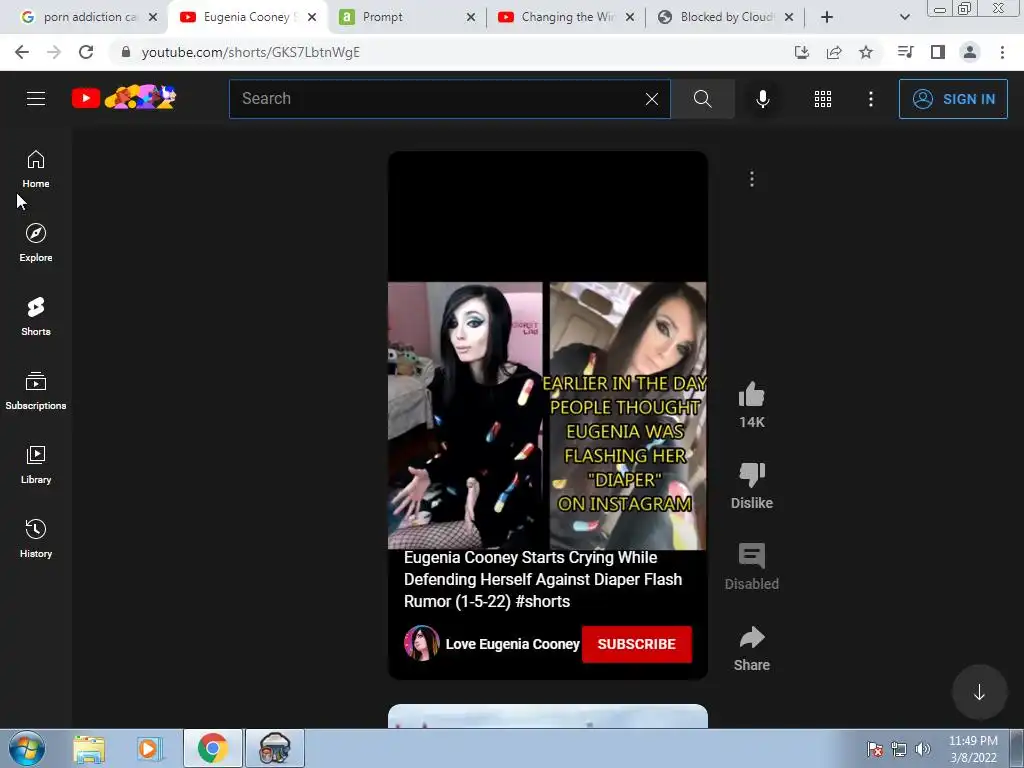Screen dimensions: 1024x768
Task: Open Library in the sidebar
Action: (x=36, y=464)
